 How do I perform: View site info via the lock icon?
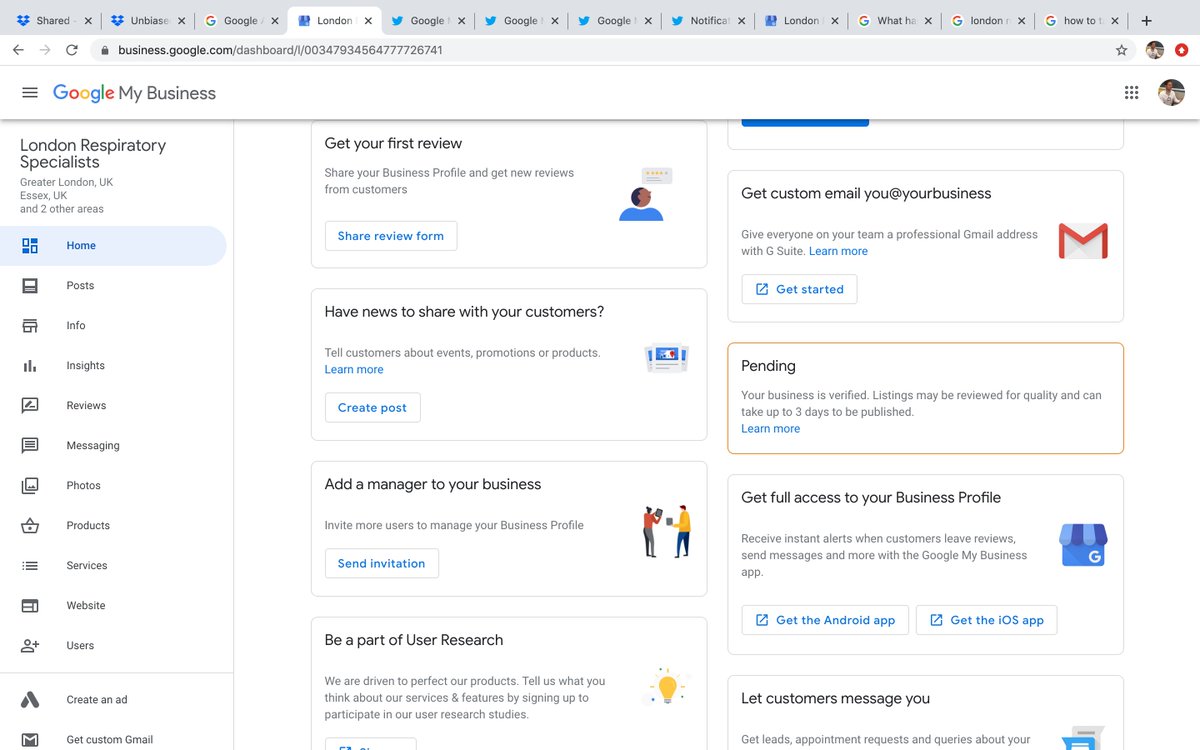click(x=104, y=49)
